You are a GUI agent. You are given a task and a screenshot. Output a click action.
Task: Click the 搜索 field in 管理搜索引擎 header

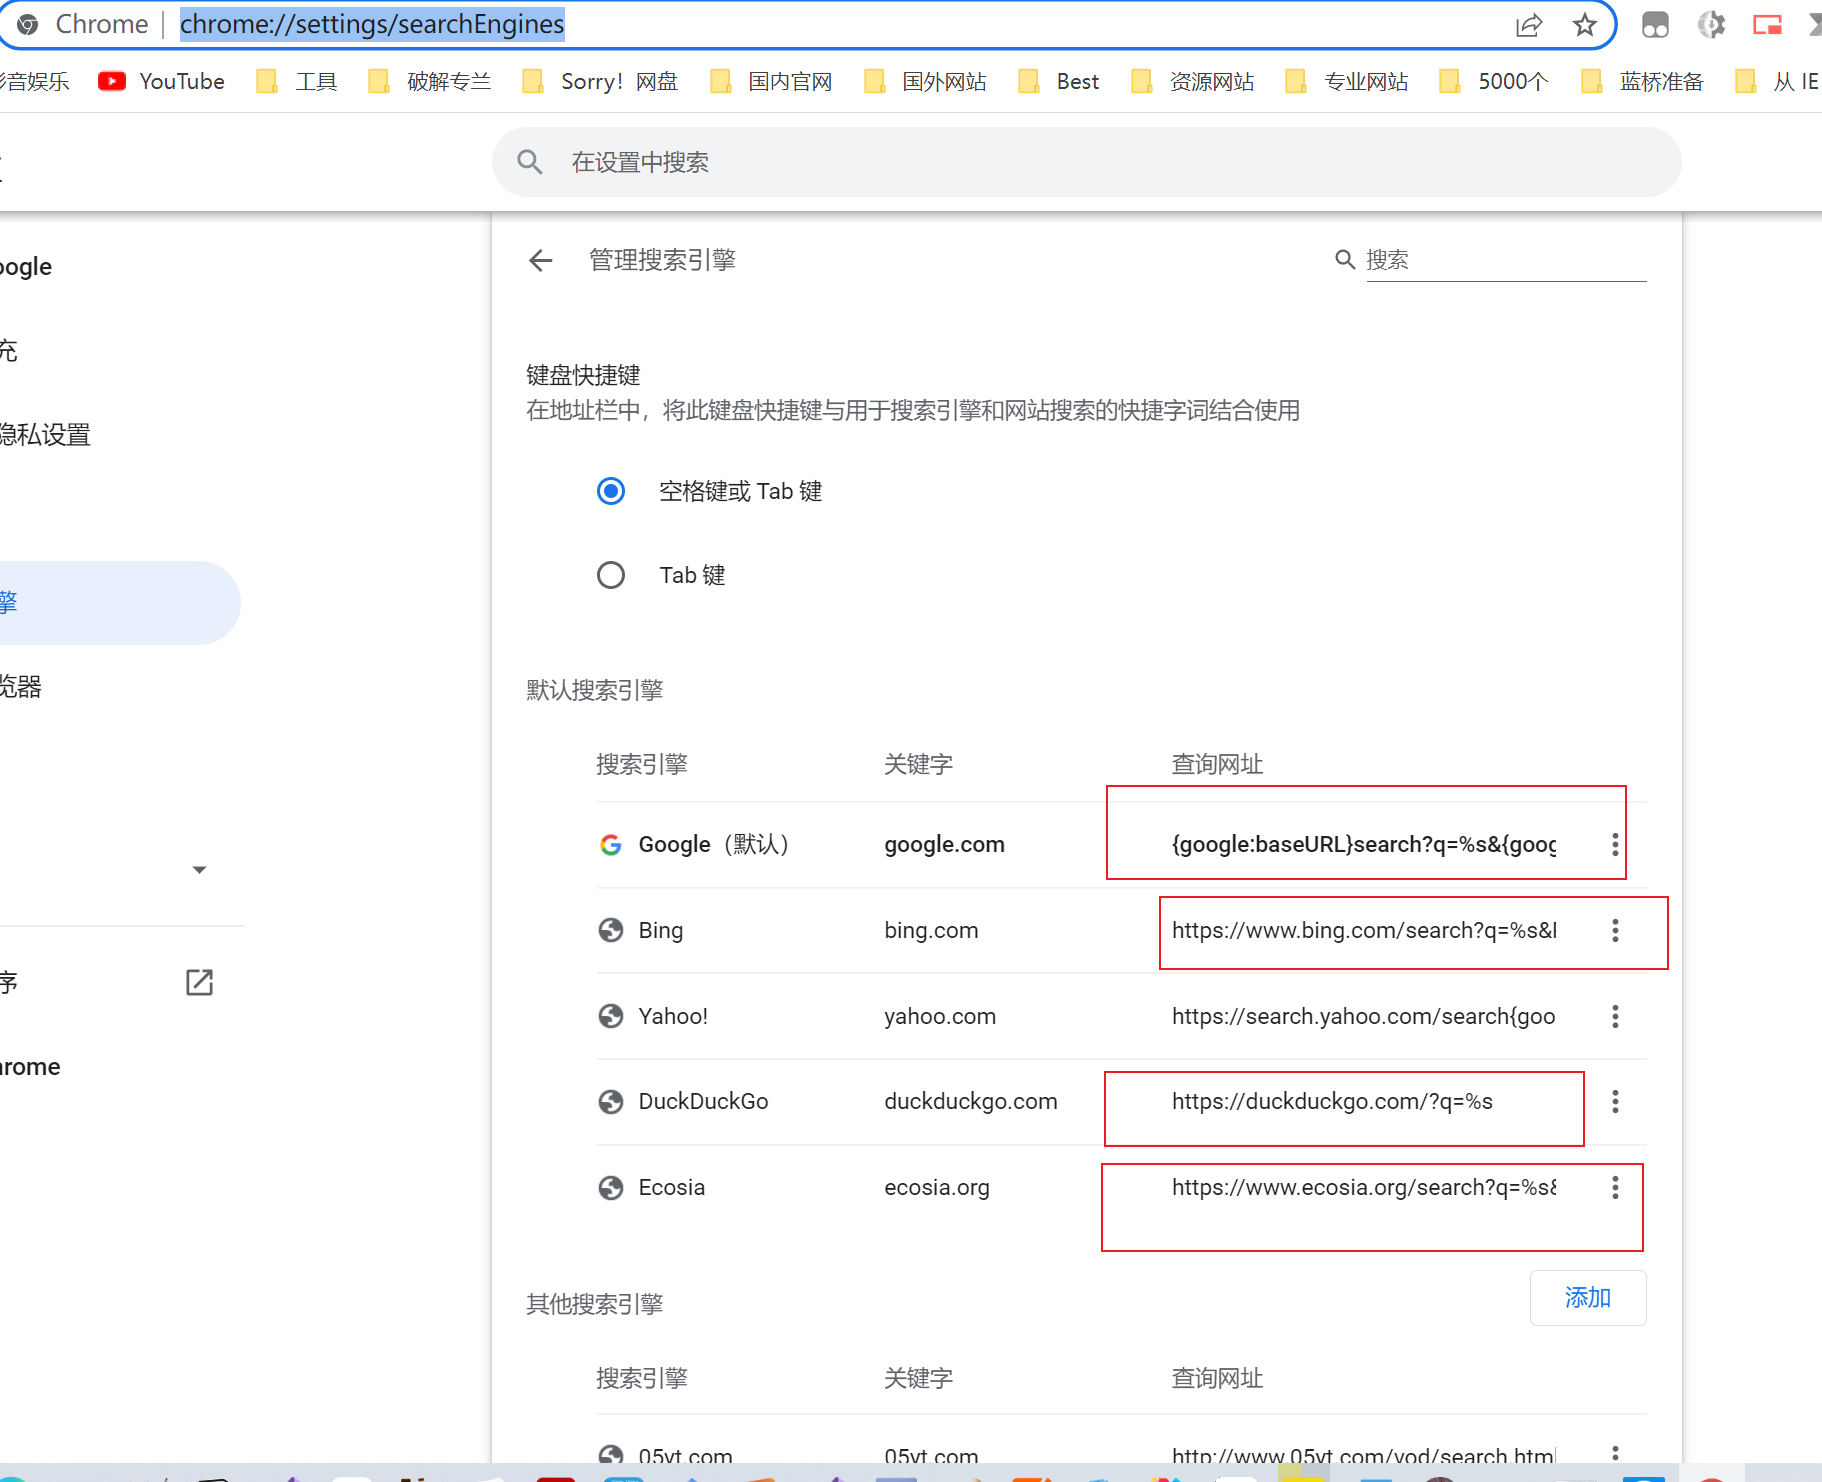[x=1506, y=260]
